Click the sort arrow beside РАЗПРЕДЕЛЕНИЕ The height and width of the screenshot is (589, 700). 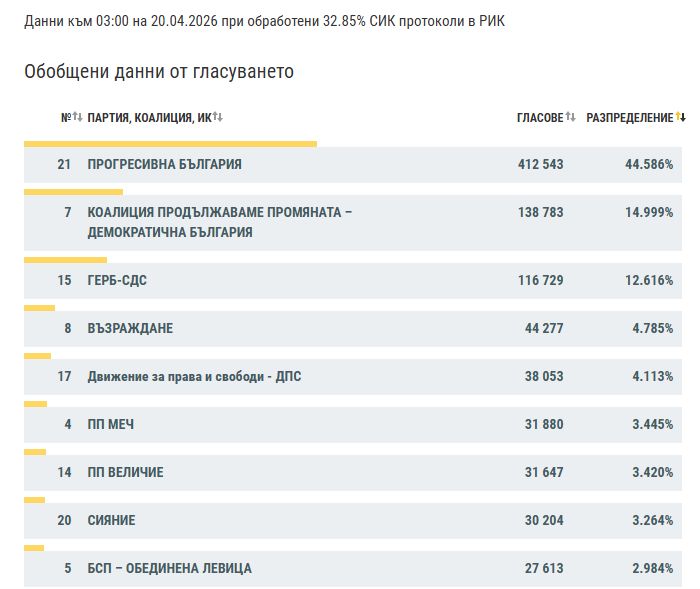click(x=681, y=118)
